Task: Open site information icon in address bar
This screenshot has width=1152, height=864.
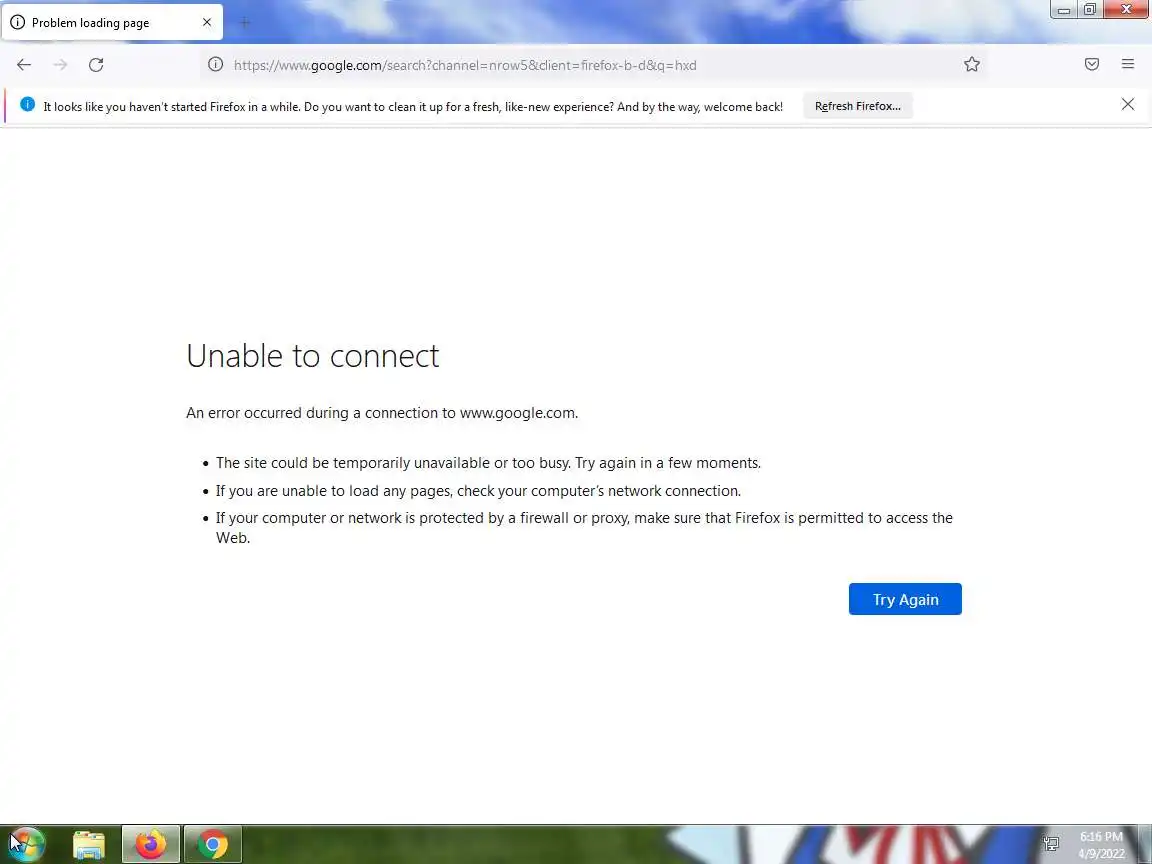Action: (215, 65)
